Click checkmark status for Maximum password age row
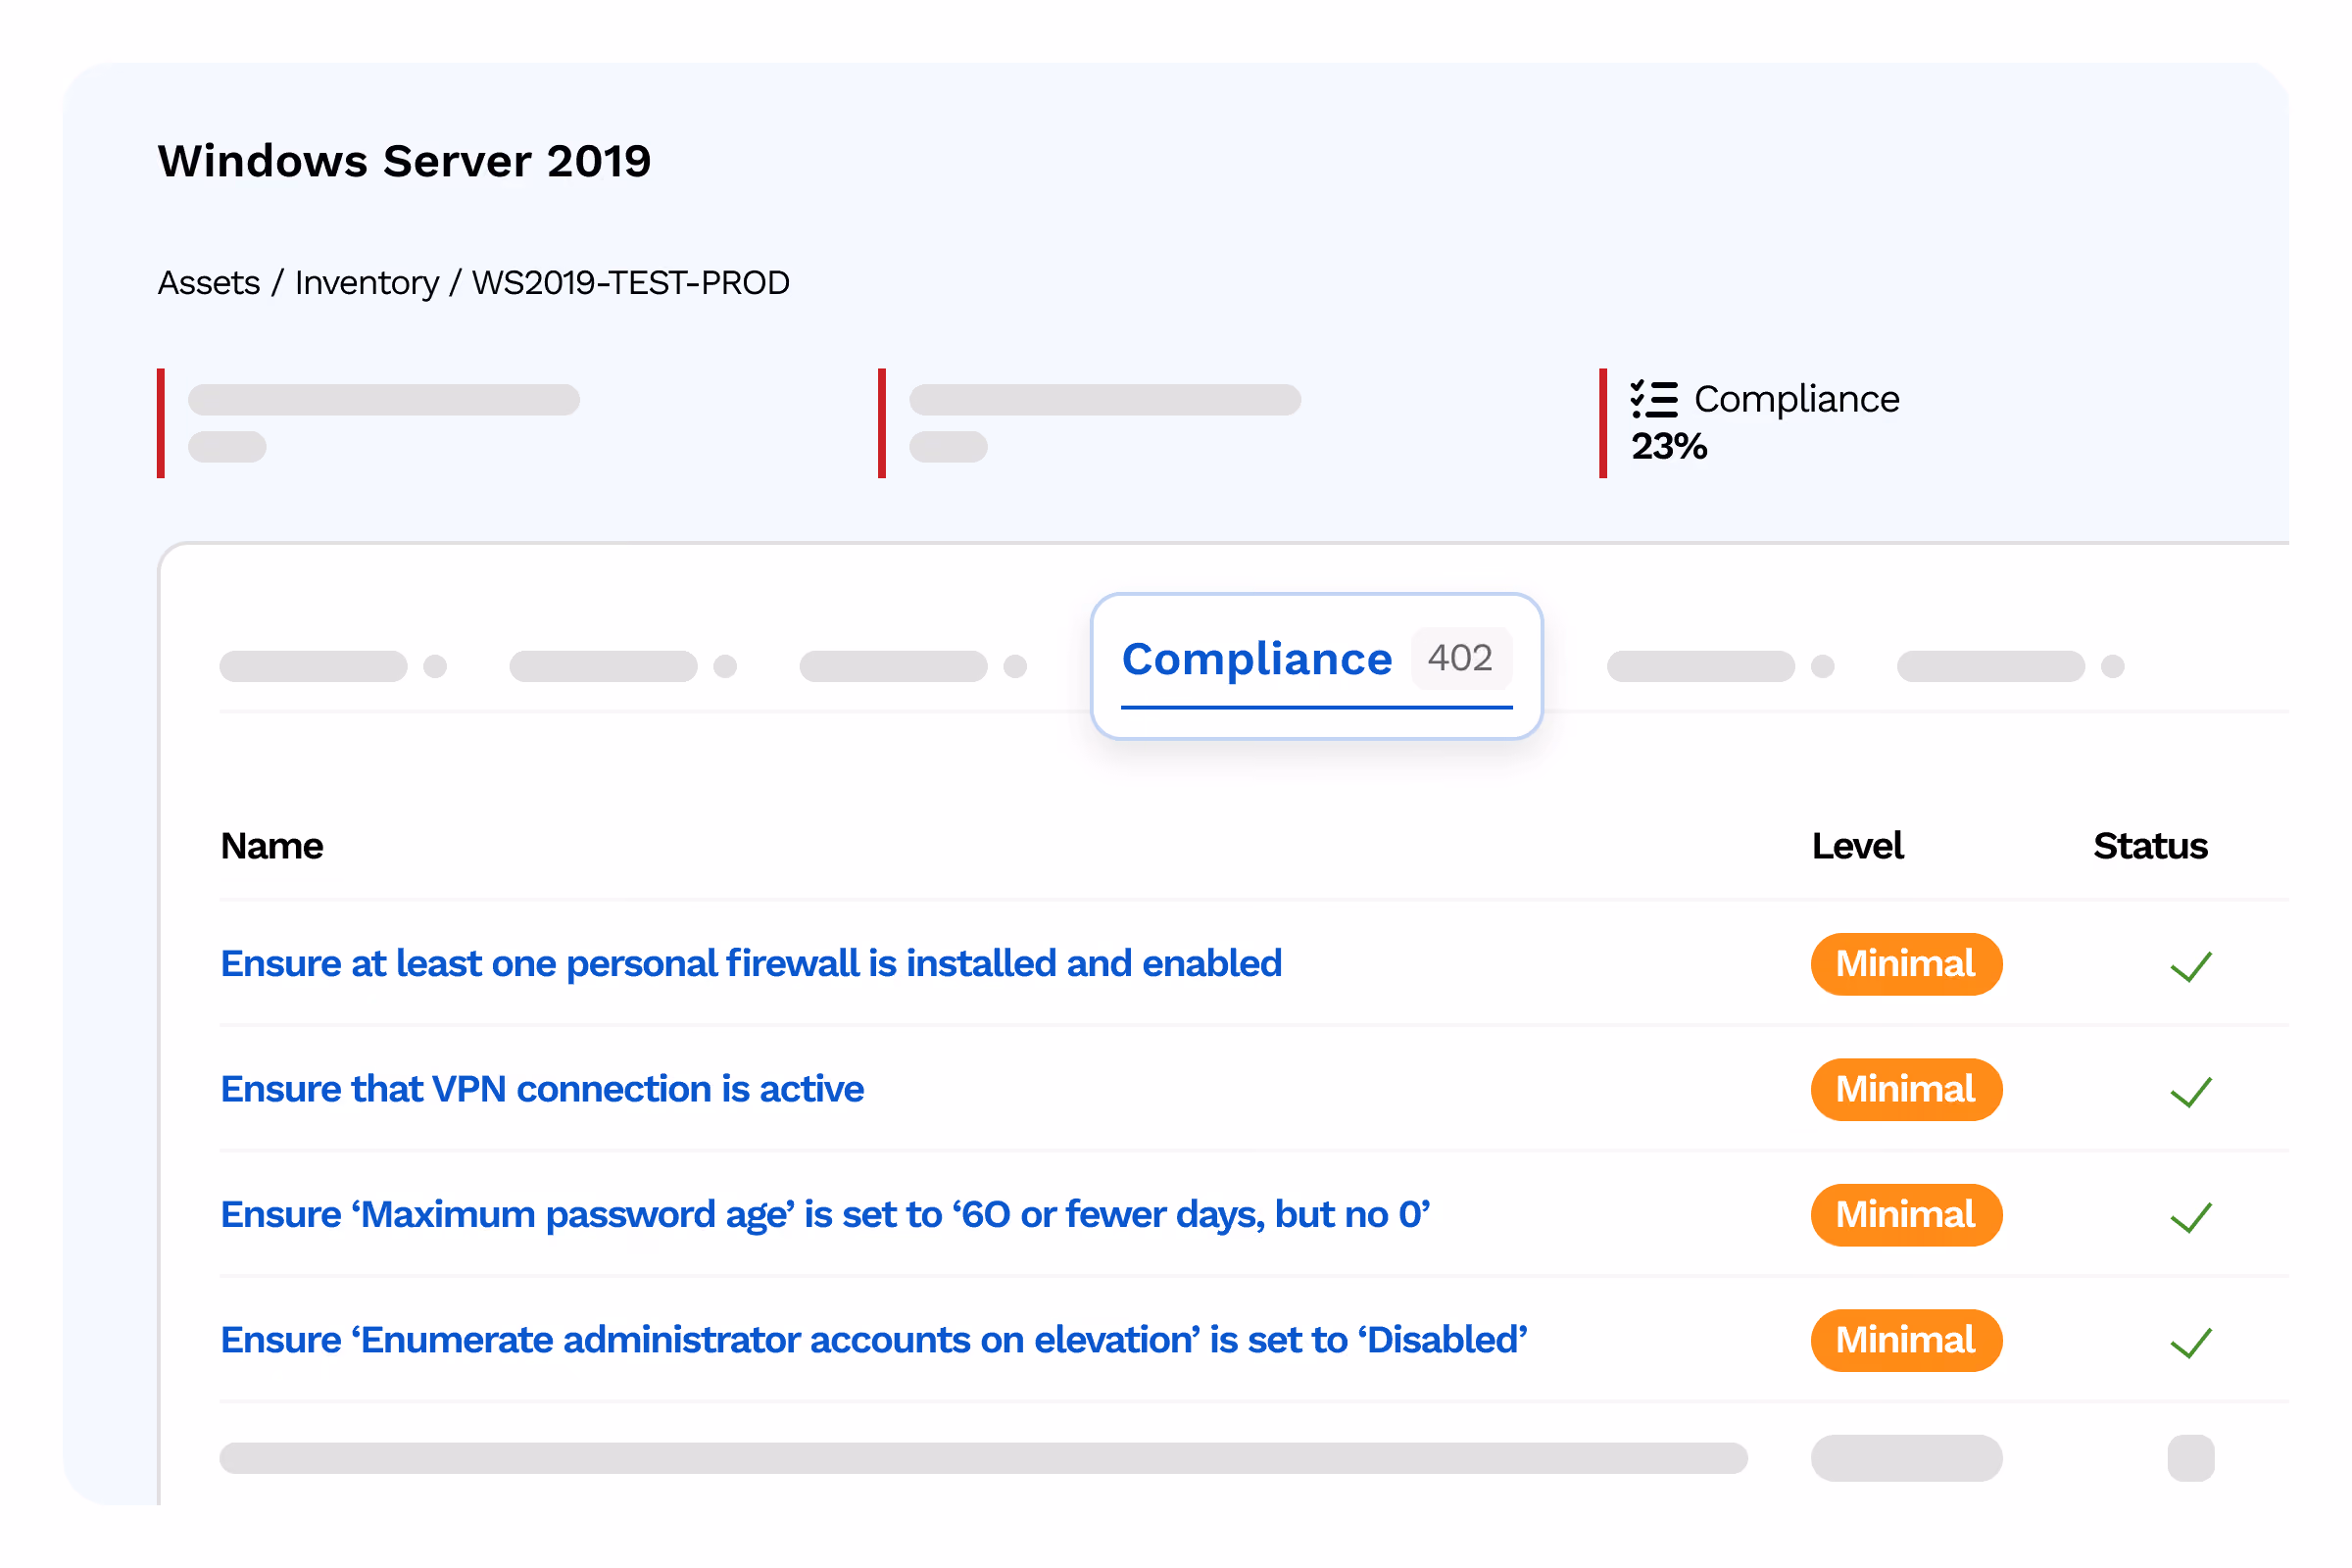Viewport: 2352px width, 1568px height. coord(2191,1217)
